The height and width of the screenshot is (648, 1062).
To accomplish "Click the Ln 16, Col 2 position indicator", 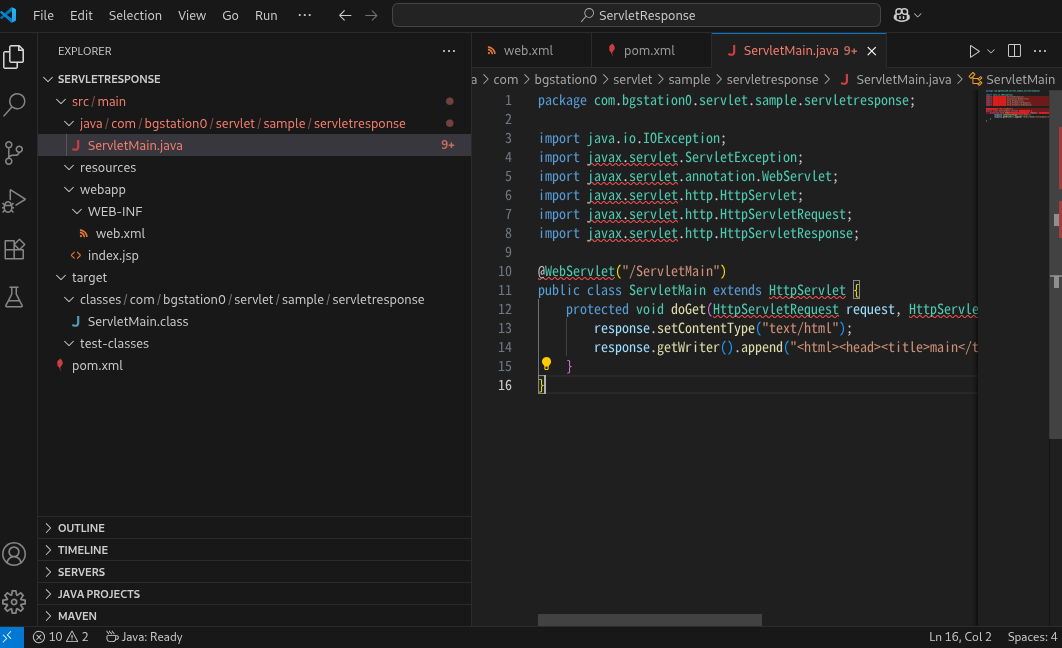I will pyautogui.click(x=960, y=636).
